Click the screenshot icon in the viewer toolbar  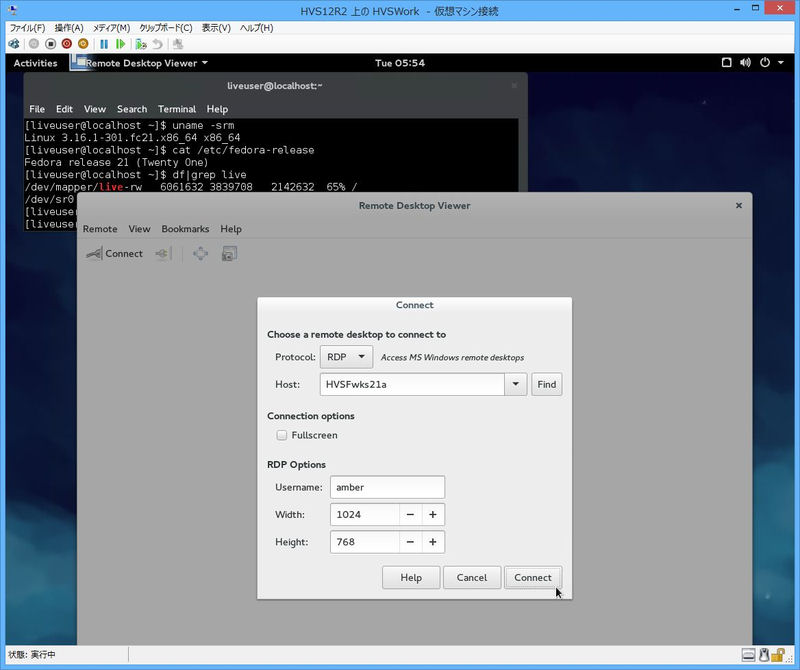click(229, 254)
